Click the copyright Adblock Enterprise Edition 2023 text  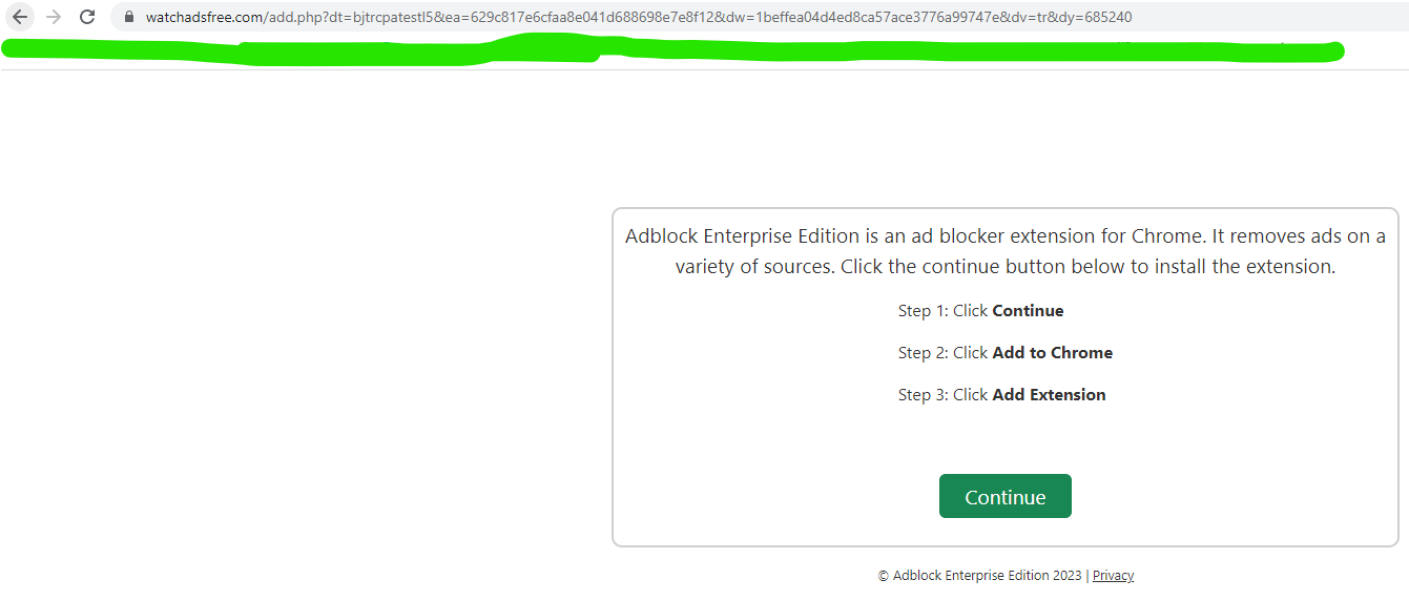(x=978, y=575)
